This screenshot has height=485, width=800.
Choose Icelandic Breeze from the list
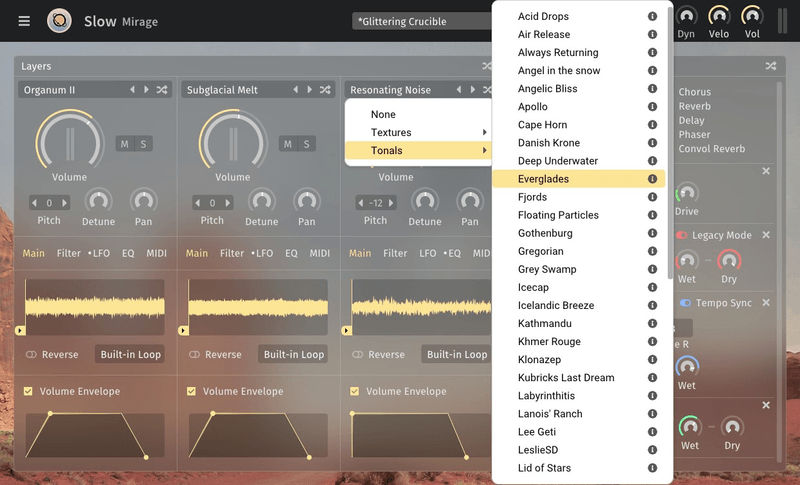pyautogui.click(x=556, y=305)
